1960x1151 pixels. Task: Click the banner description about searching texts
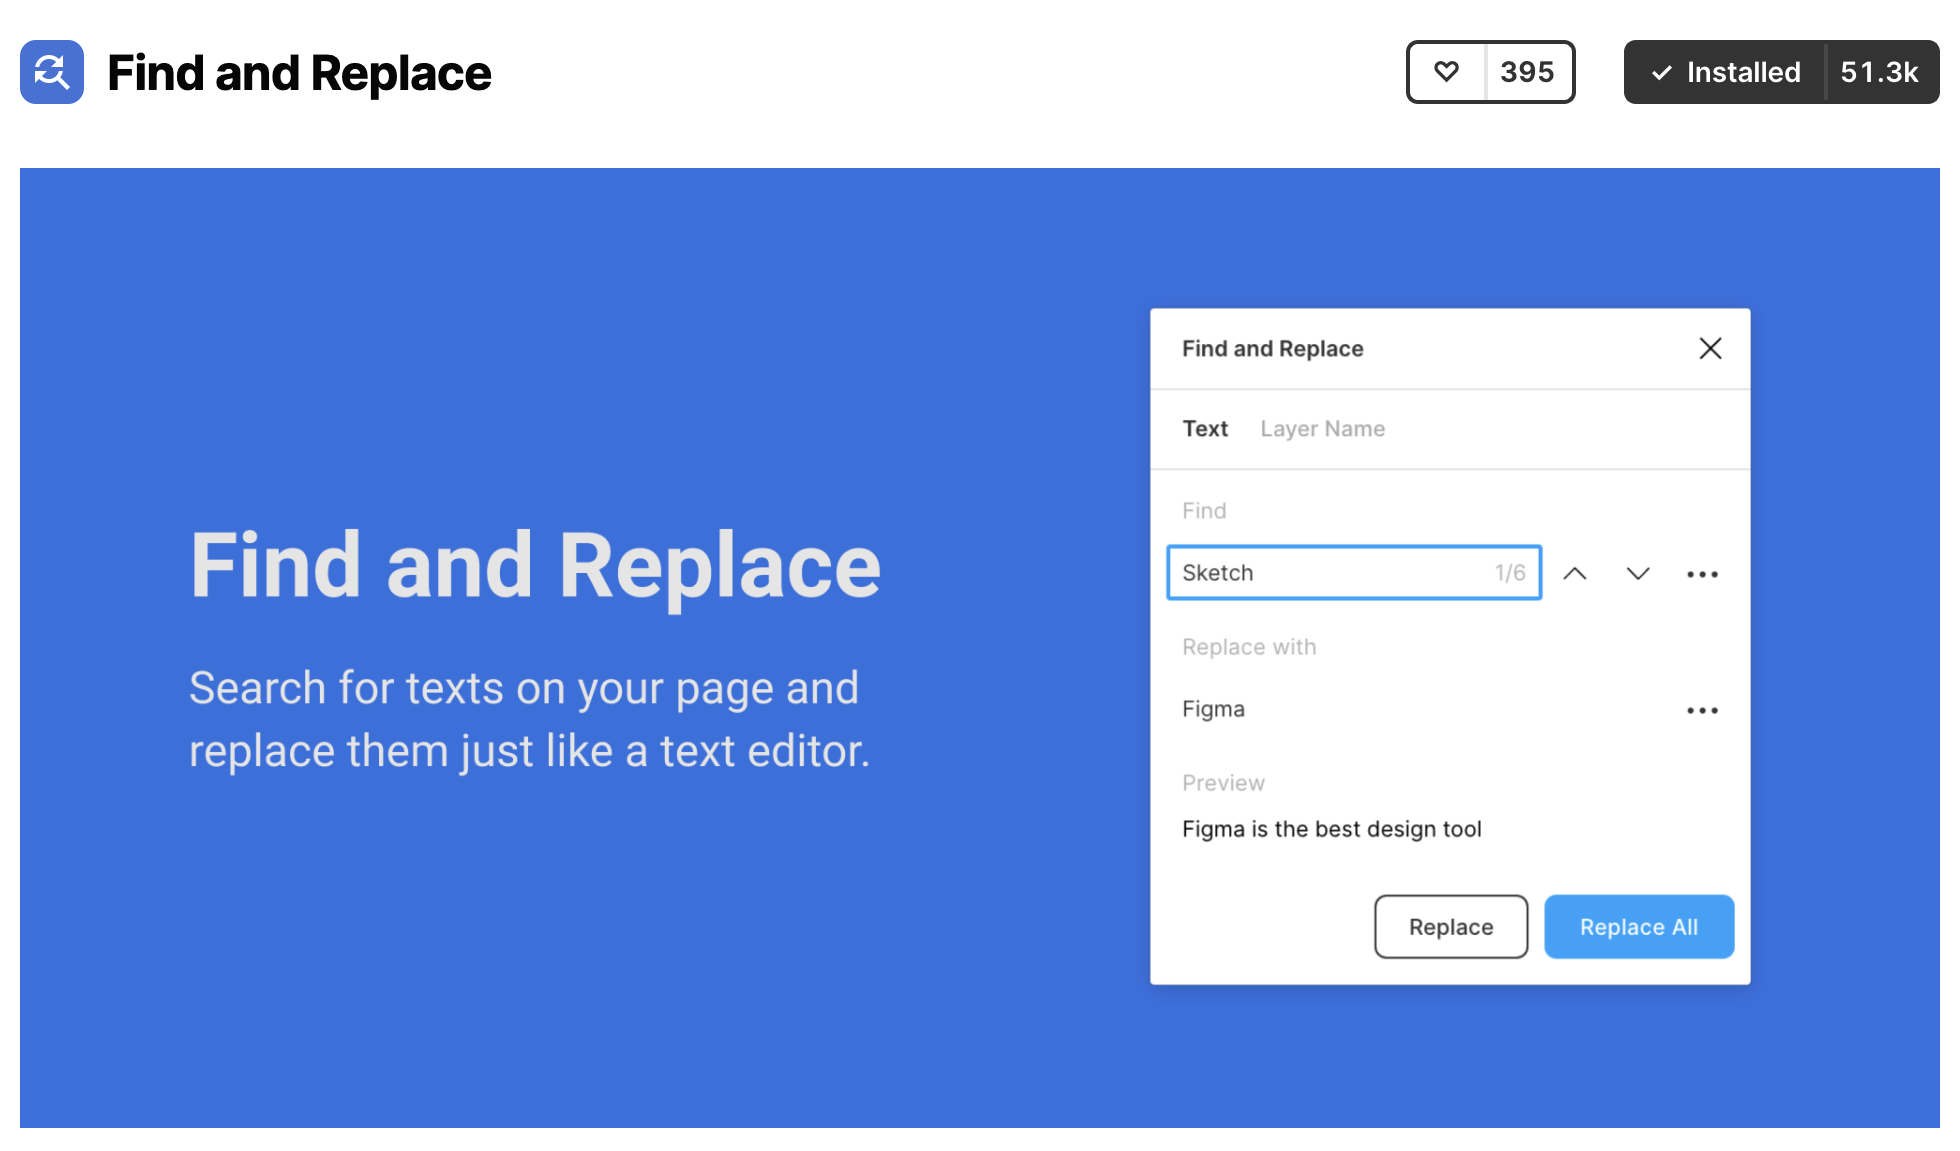pos(529,719)
